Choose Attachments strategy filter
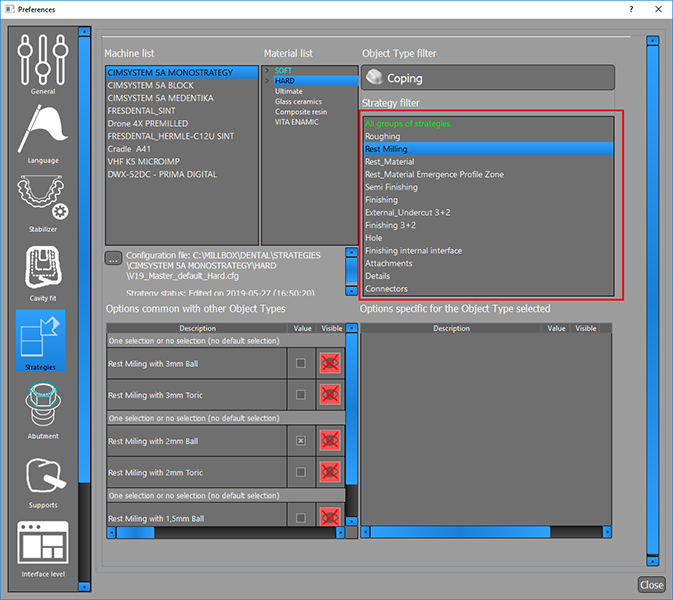The width and height of the screenshot is (673, 600). pos(488,263)
